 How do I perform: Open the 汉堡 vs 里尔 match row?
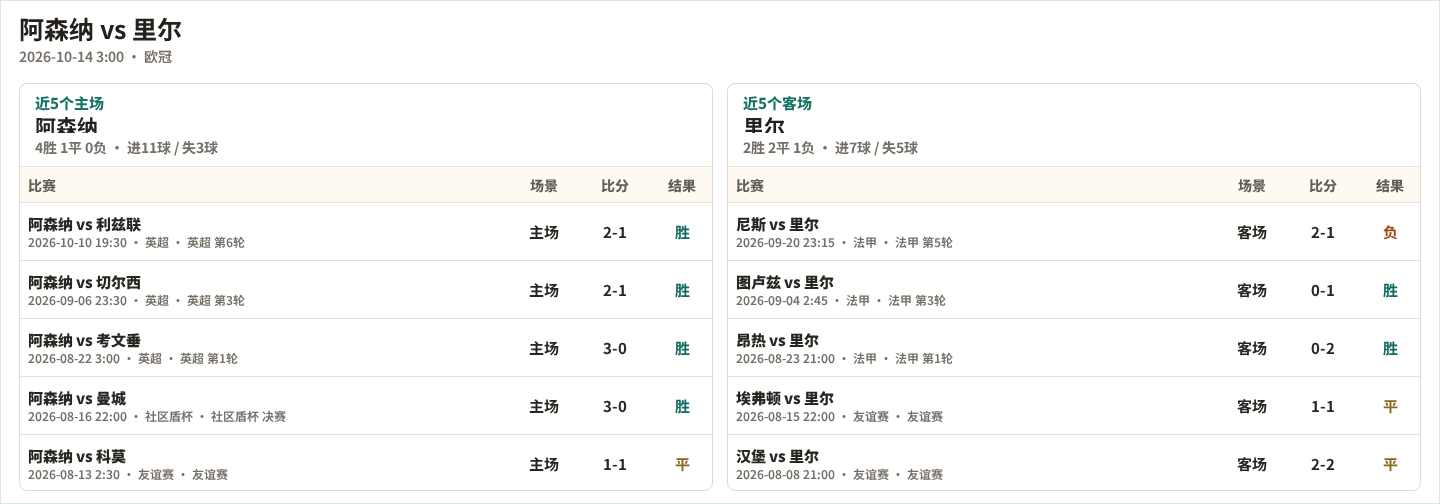click(1074, 463)
